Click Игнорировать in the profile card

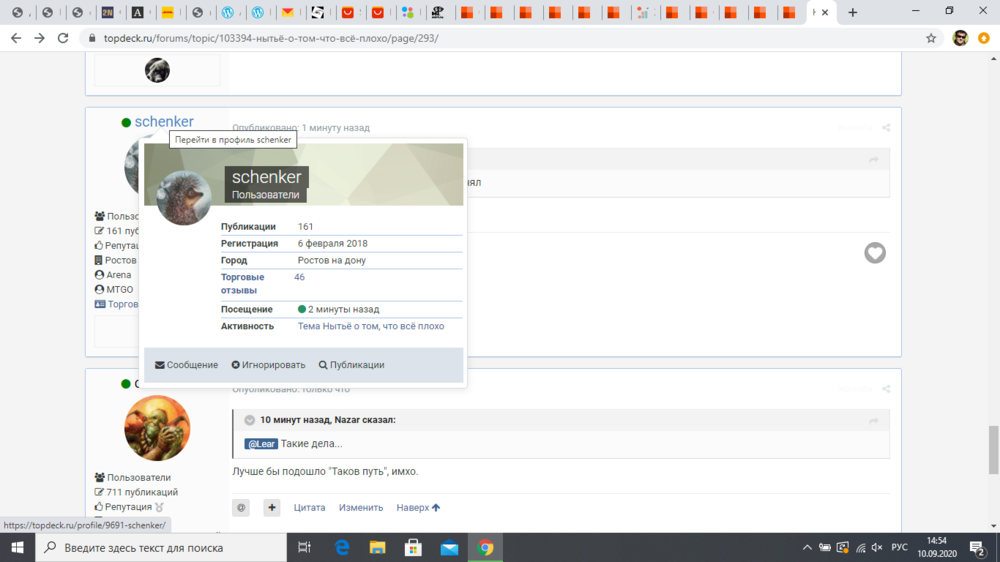click(x=268, y=365)
